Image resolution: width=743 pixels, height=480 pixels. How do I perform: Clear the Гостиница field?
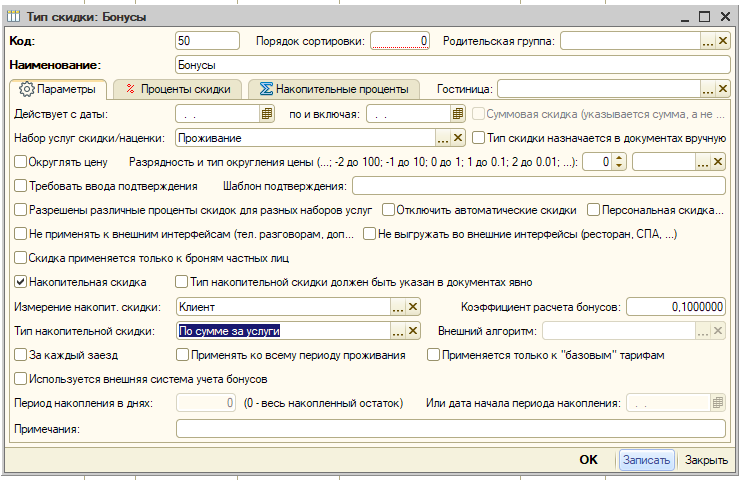pyautogui.click(x=723, y=89)
